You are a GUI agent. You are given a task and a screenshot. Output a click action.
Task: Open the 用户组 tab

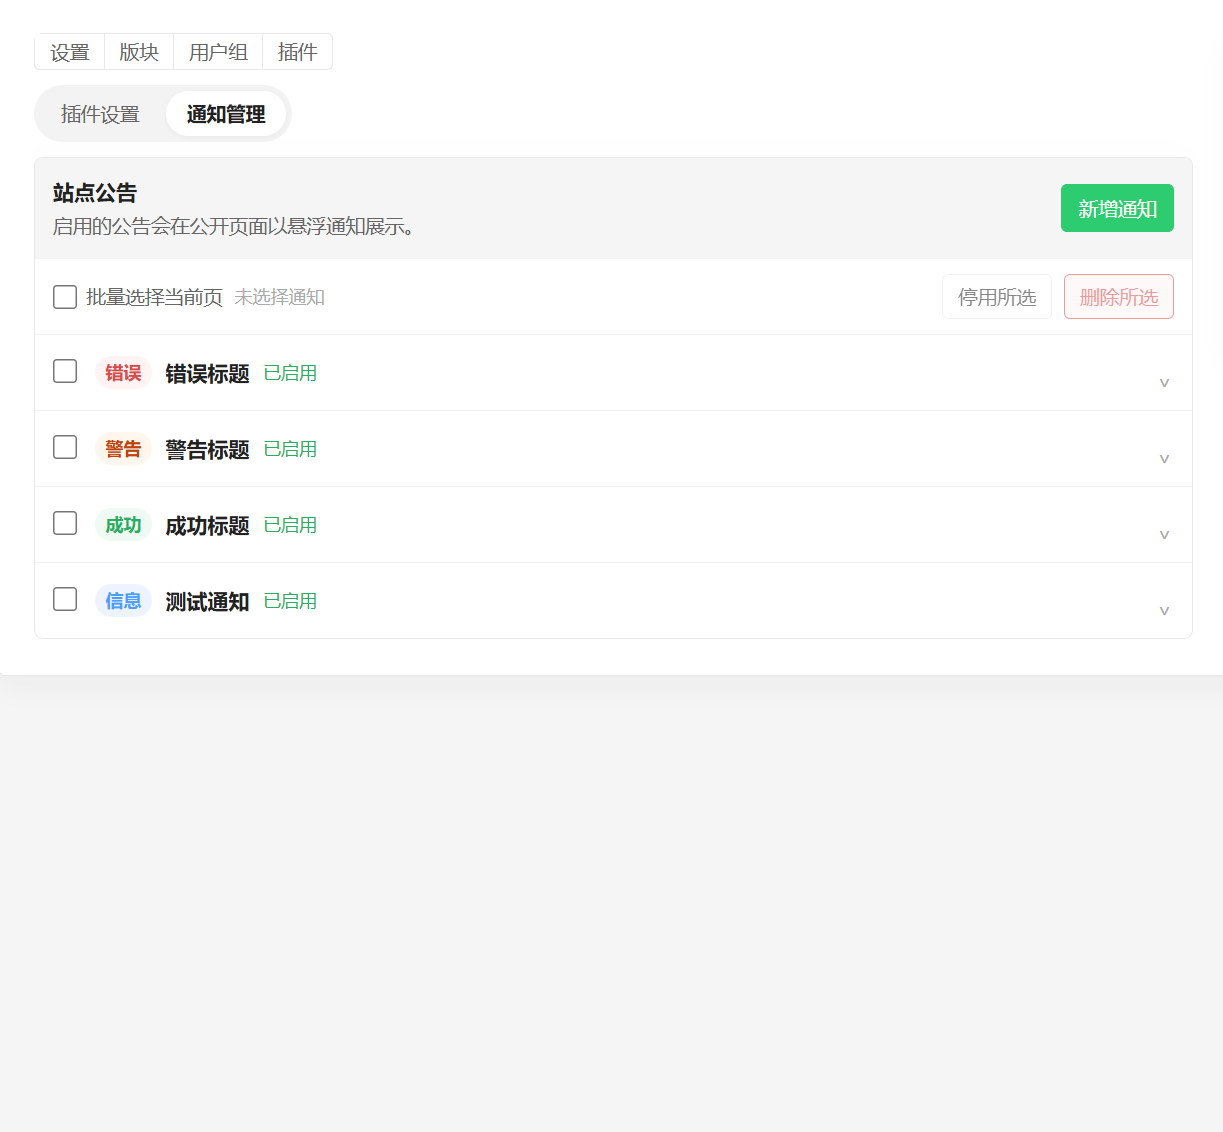[x=218, y=52]
